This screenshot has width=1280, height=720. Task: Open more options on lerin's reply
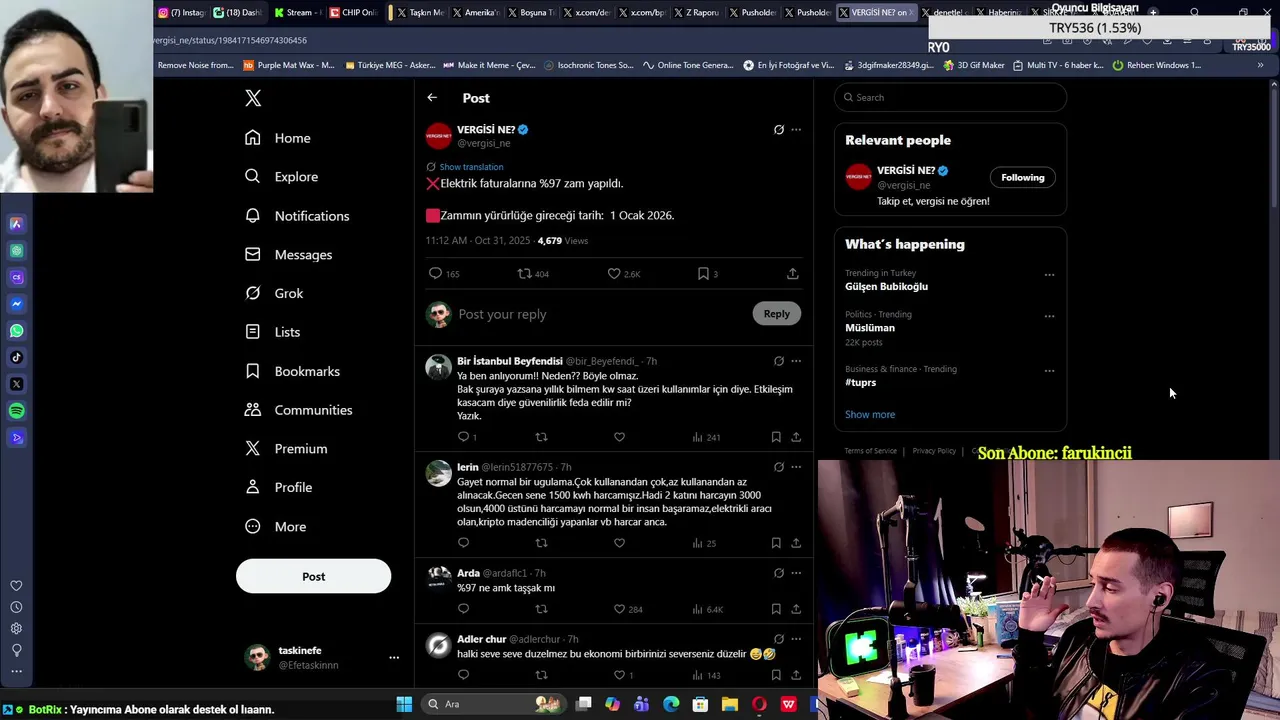click(796, 467)
